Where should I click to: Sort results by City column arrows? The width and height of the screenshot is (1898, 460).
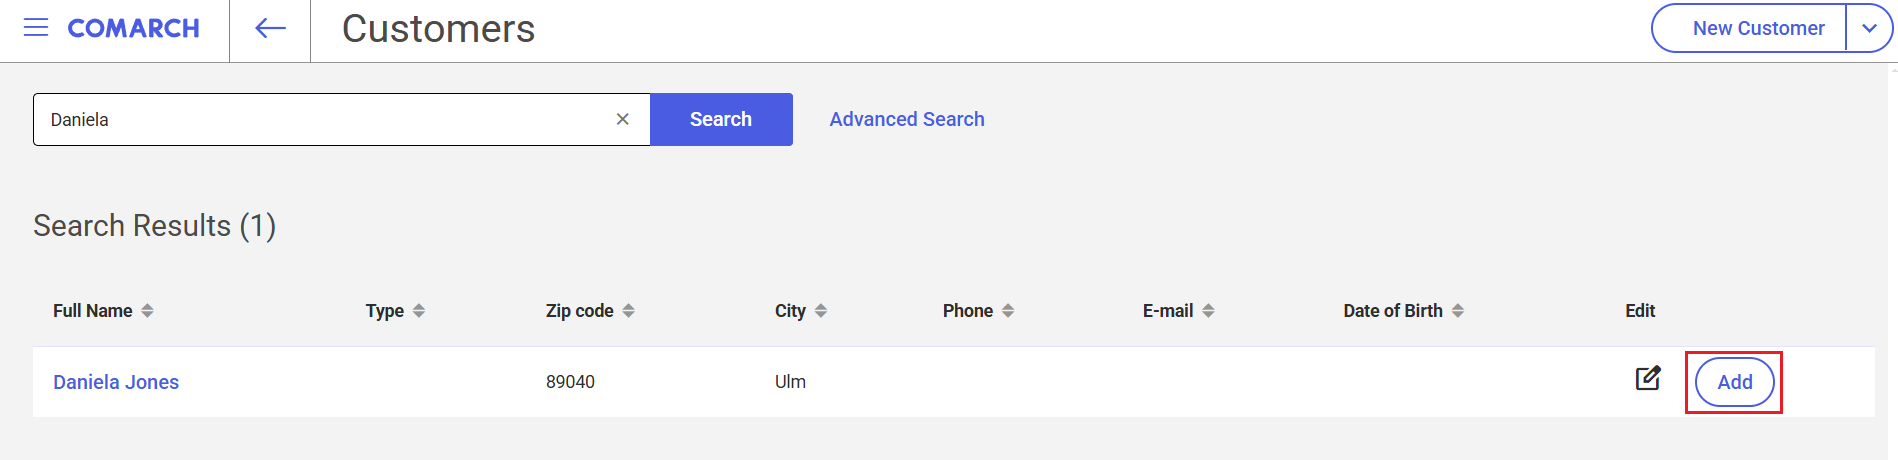[821, 311]
